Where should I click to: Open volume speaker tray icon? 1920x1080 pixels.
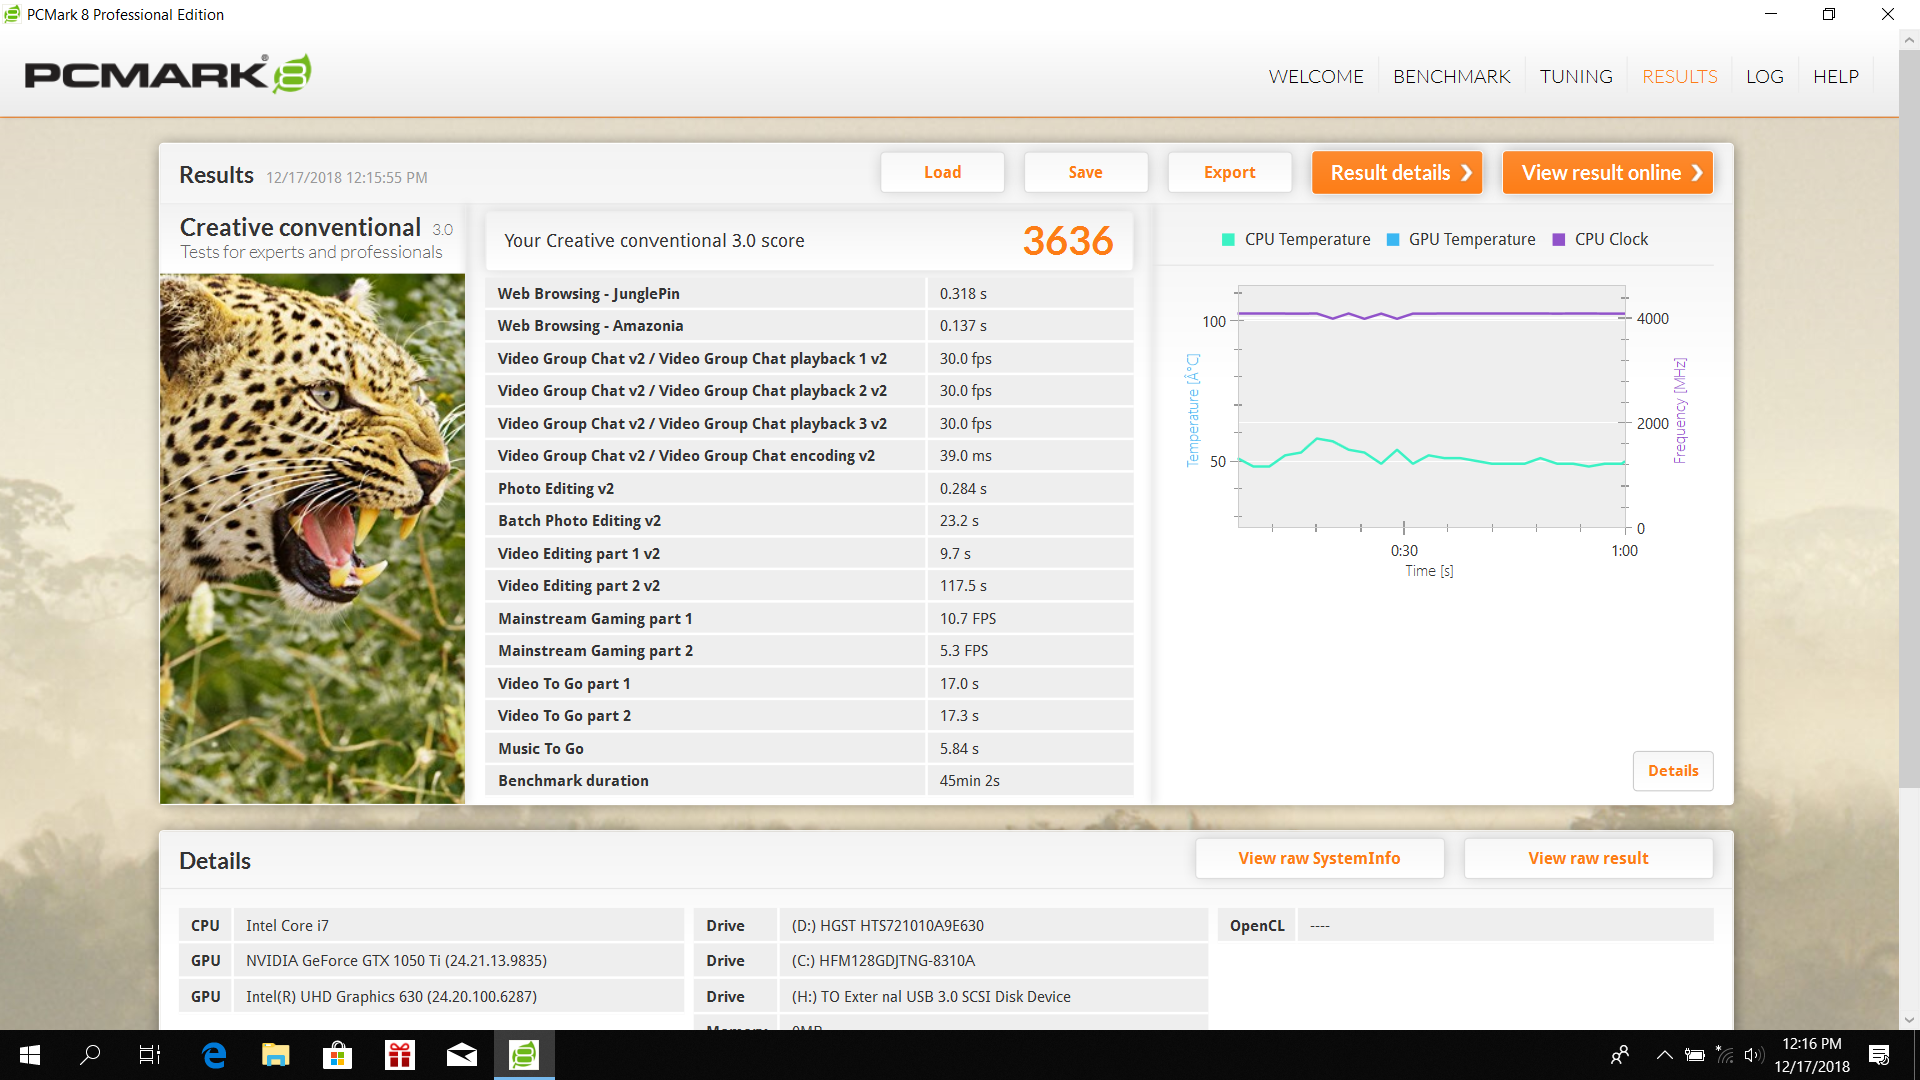click(1753, 1055)
